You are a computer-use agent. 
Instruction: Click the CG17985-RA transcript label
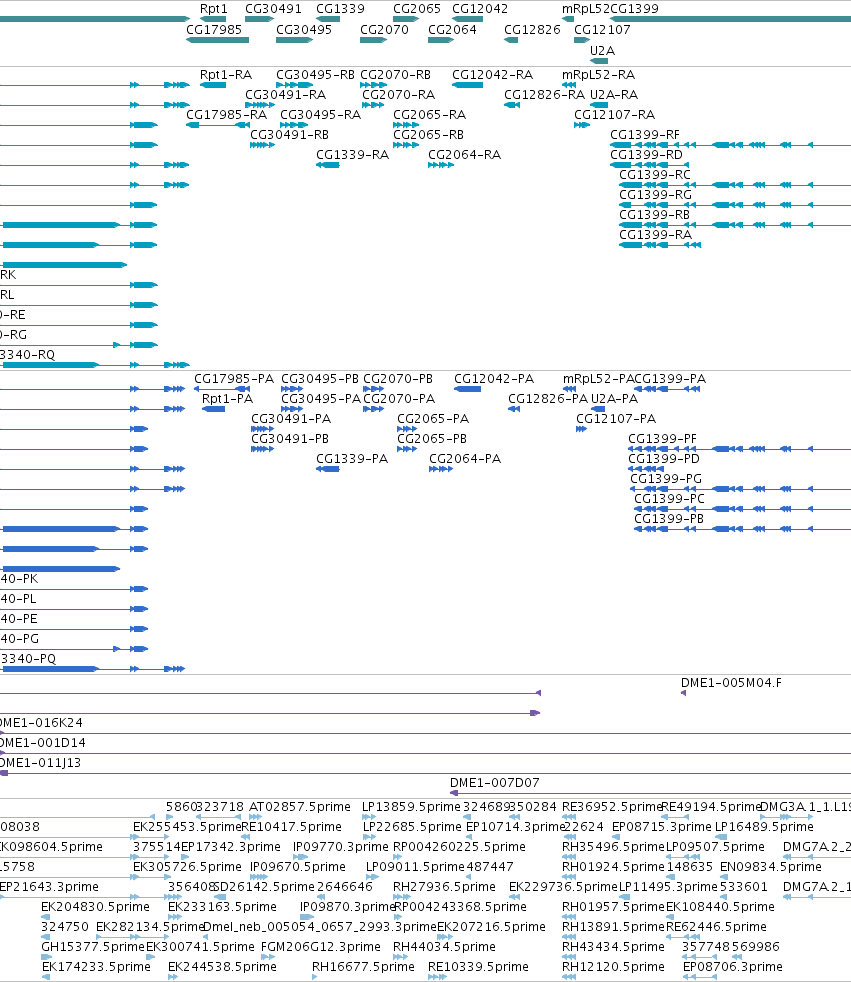(x=227, y=115)
